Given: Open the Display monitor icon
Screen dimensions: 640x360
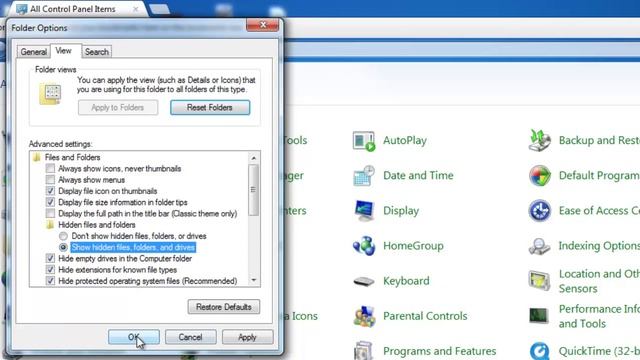Looking at the screenshot, I should 364,211.
